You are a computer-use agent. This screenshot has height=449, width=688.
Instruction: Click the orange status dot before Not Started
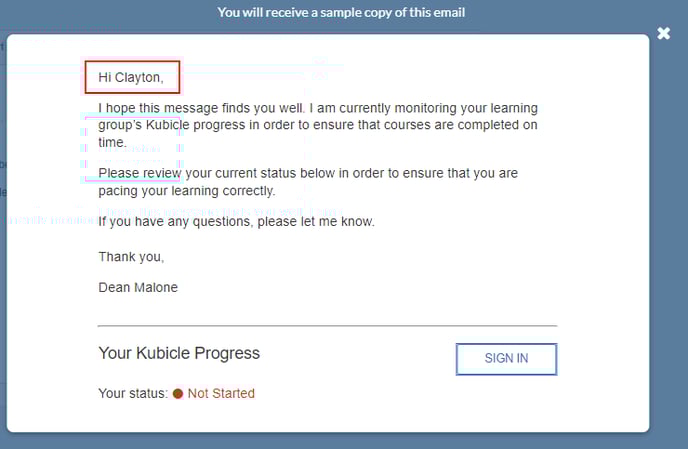[178, 394]
